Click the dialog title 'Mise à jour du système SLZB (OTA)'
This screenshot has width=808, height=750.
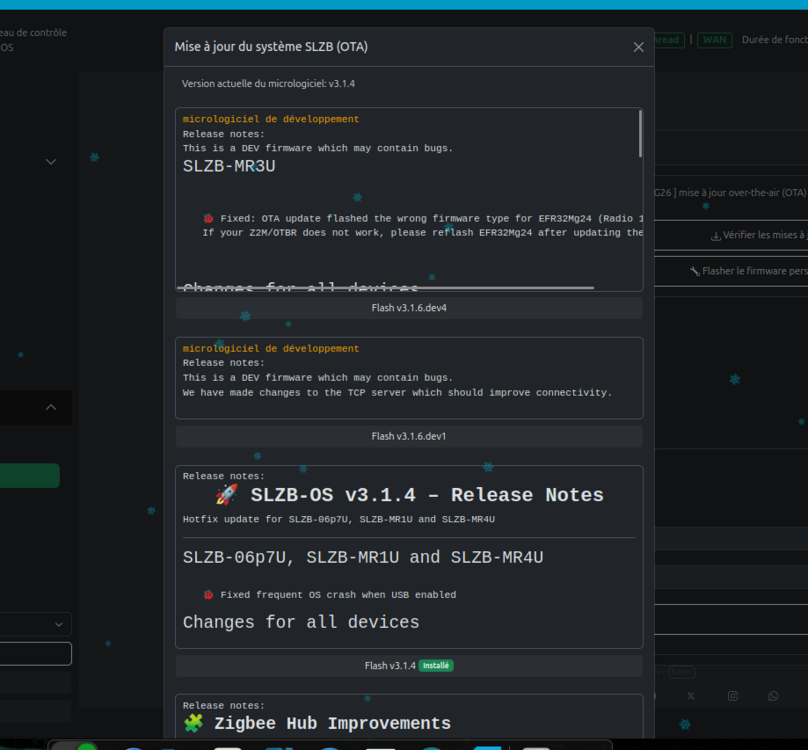click(271, 47)
